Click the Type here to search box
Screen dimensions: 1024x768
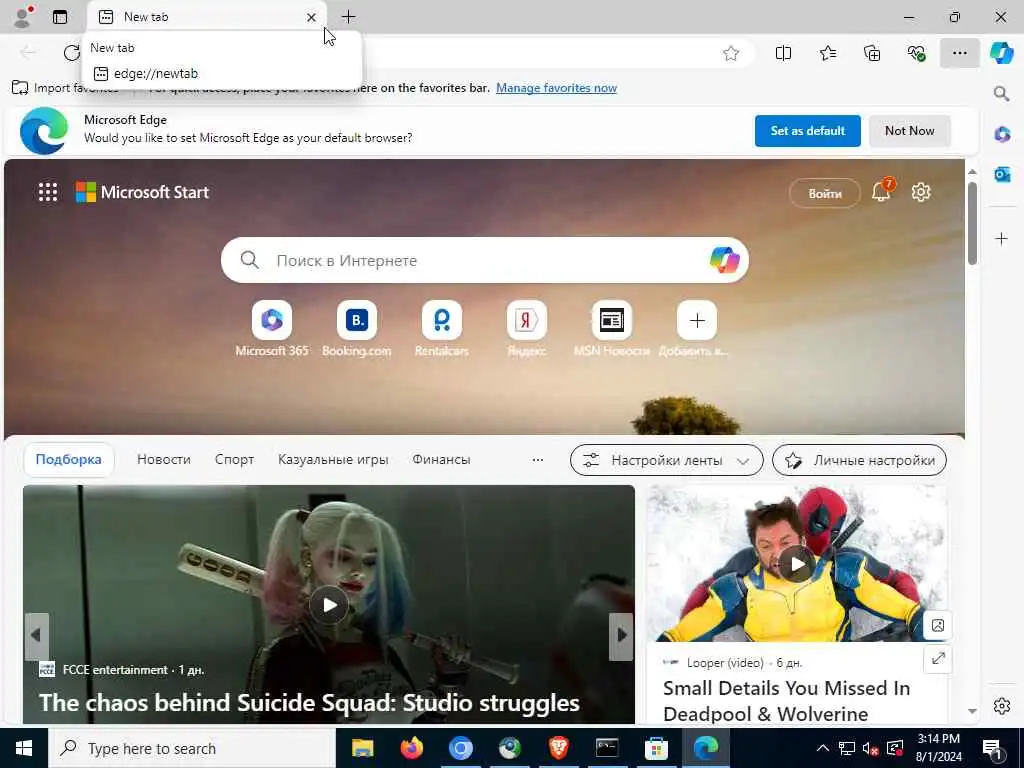[192, 748]
